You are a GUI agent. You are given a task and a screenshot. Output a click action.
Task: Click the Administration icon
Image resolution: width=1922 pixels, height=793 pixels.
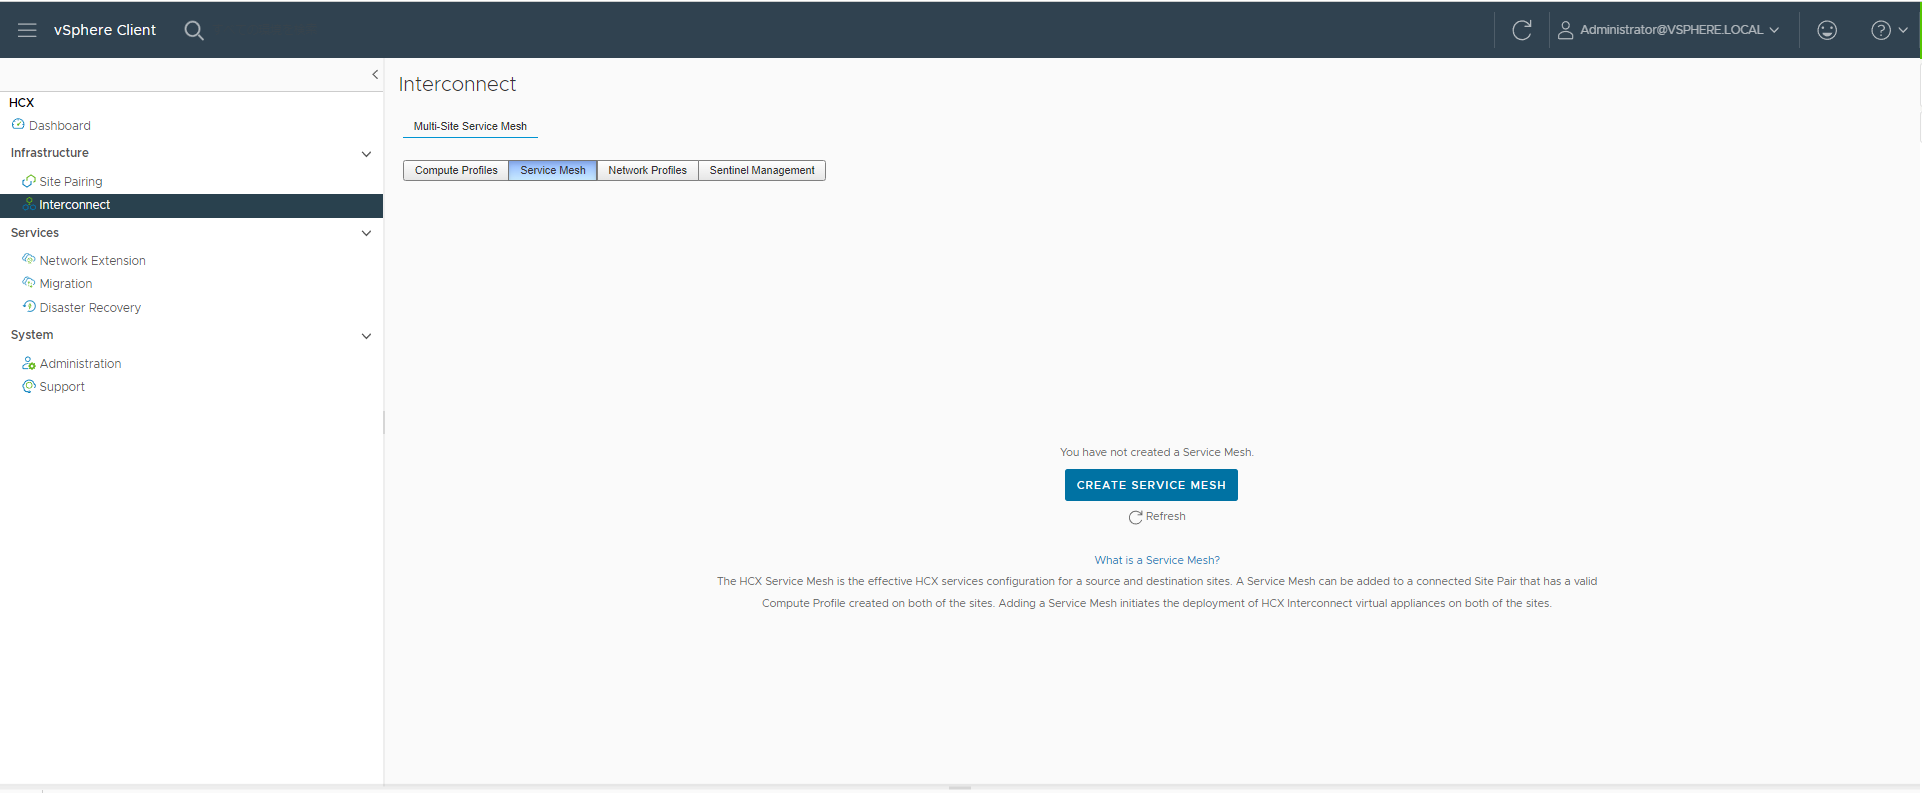29,363
